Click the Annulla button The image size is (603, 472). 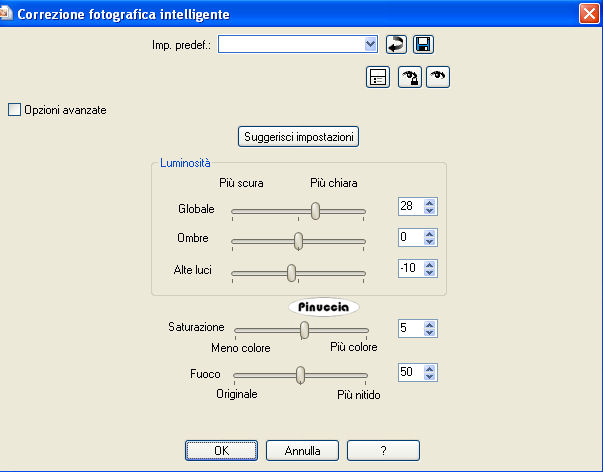pyautogui.click(x=302, y=450)
